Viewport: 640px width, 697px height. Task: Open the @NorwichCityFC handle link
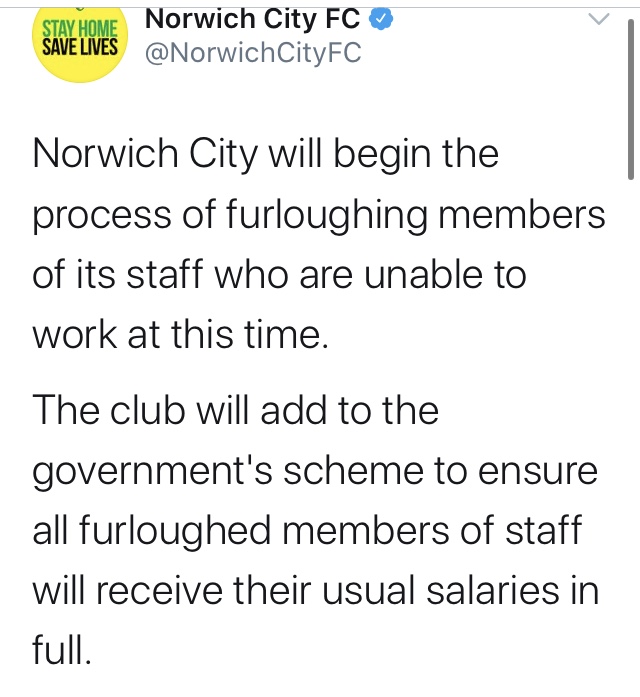[x=253, y=53]
